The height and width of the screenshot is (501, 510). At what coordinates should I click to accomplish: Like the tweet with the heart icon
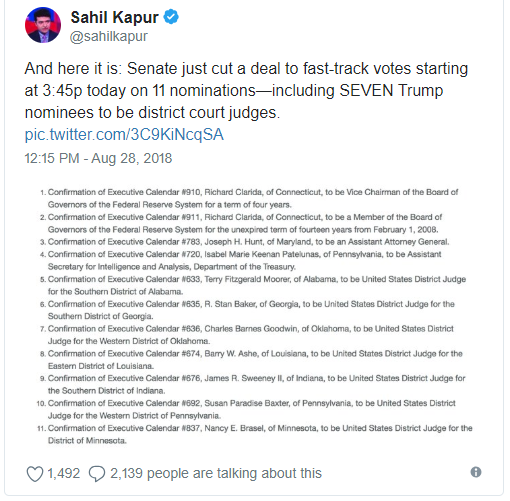[x=35, y=474]
